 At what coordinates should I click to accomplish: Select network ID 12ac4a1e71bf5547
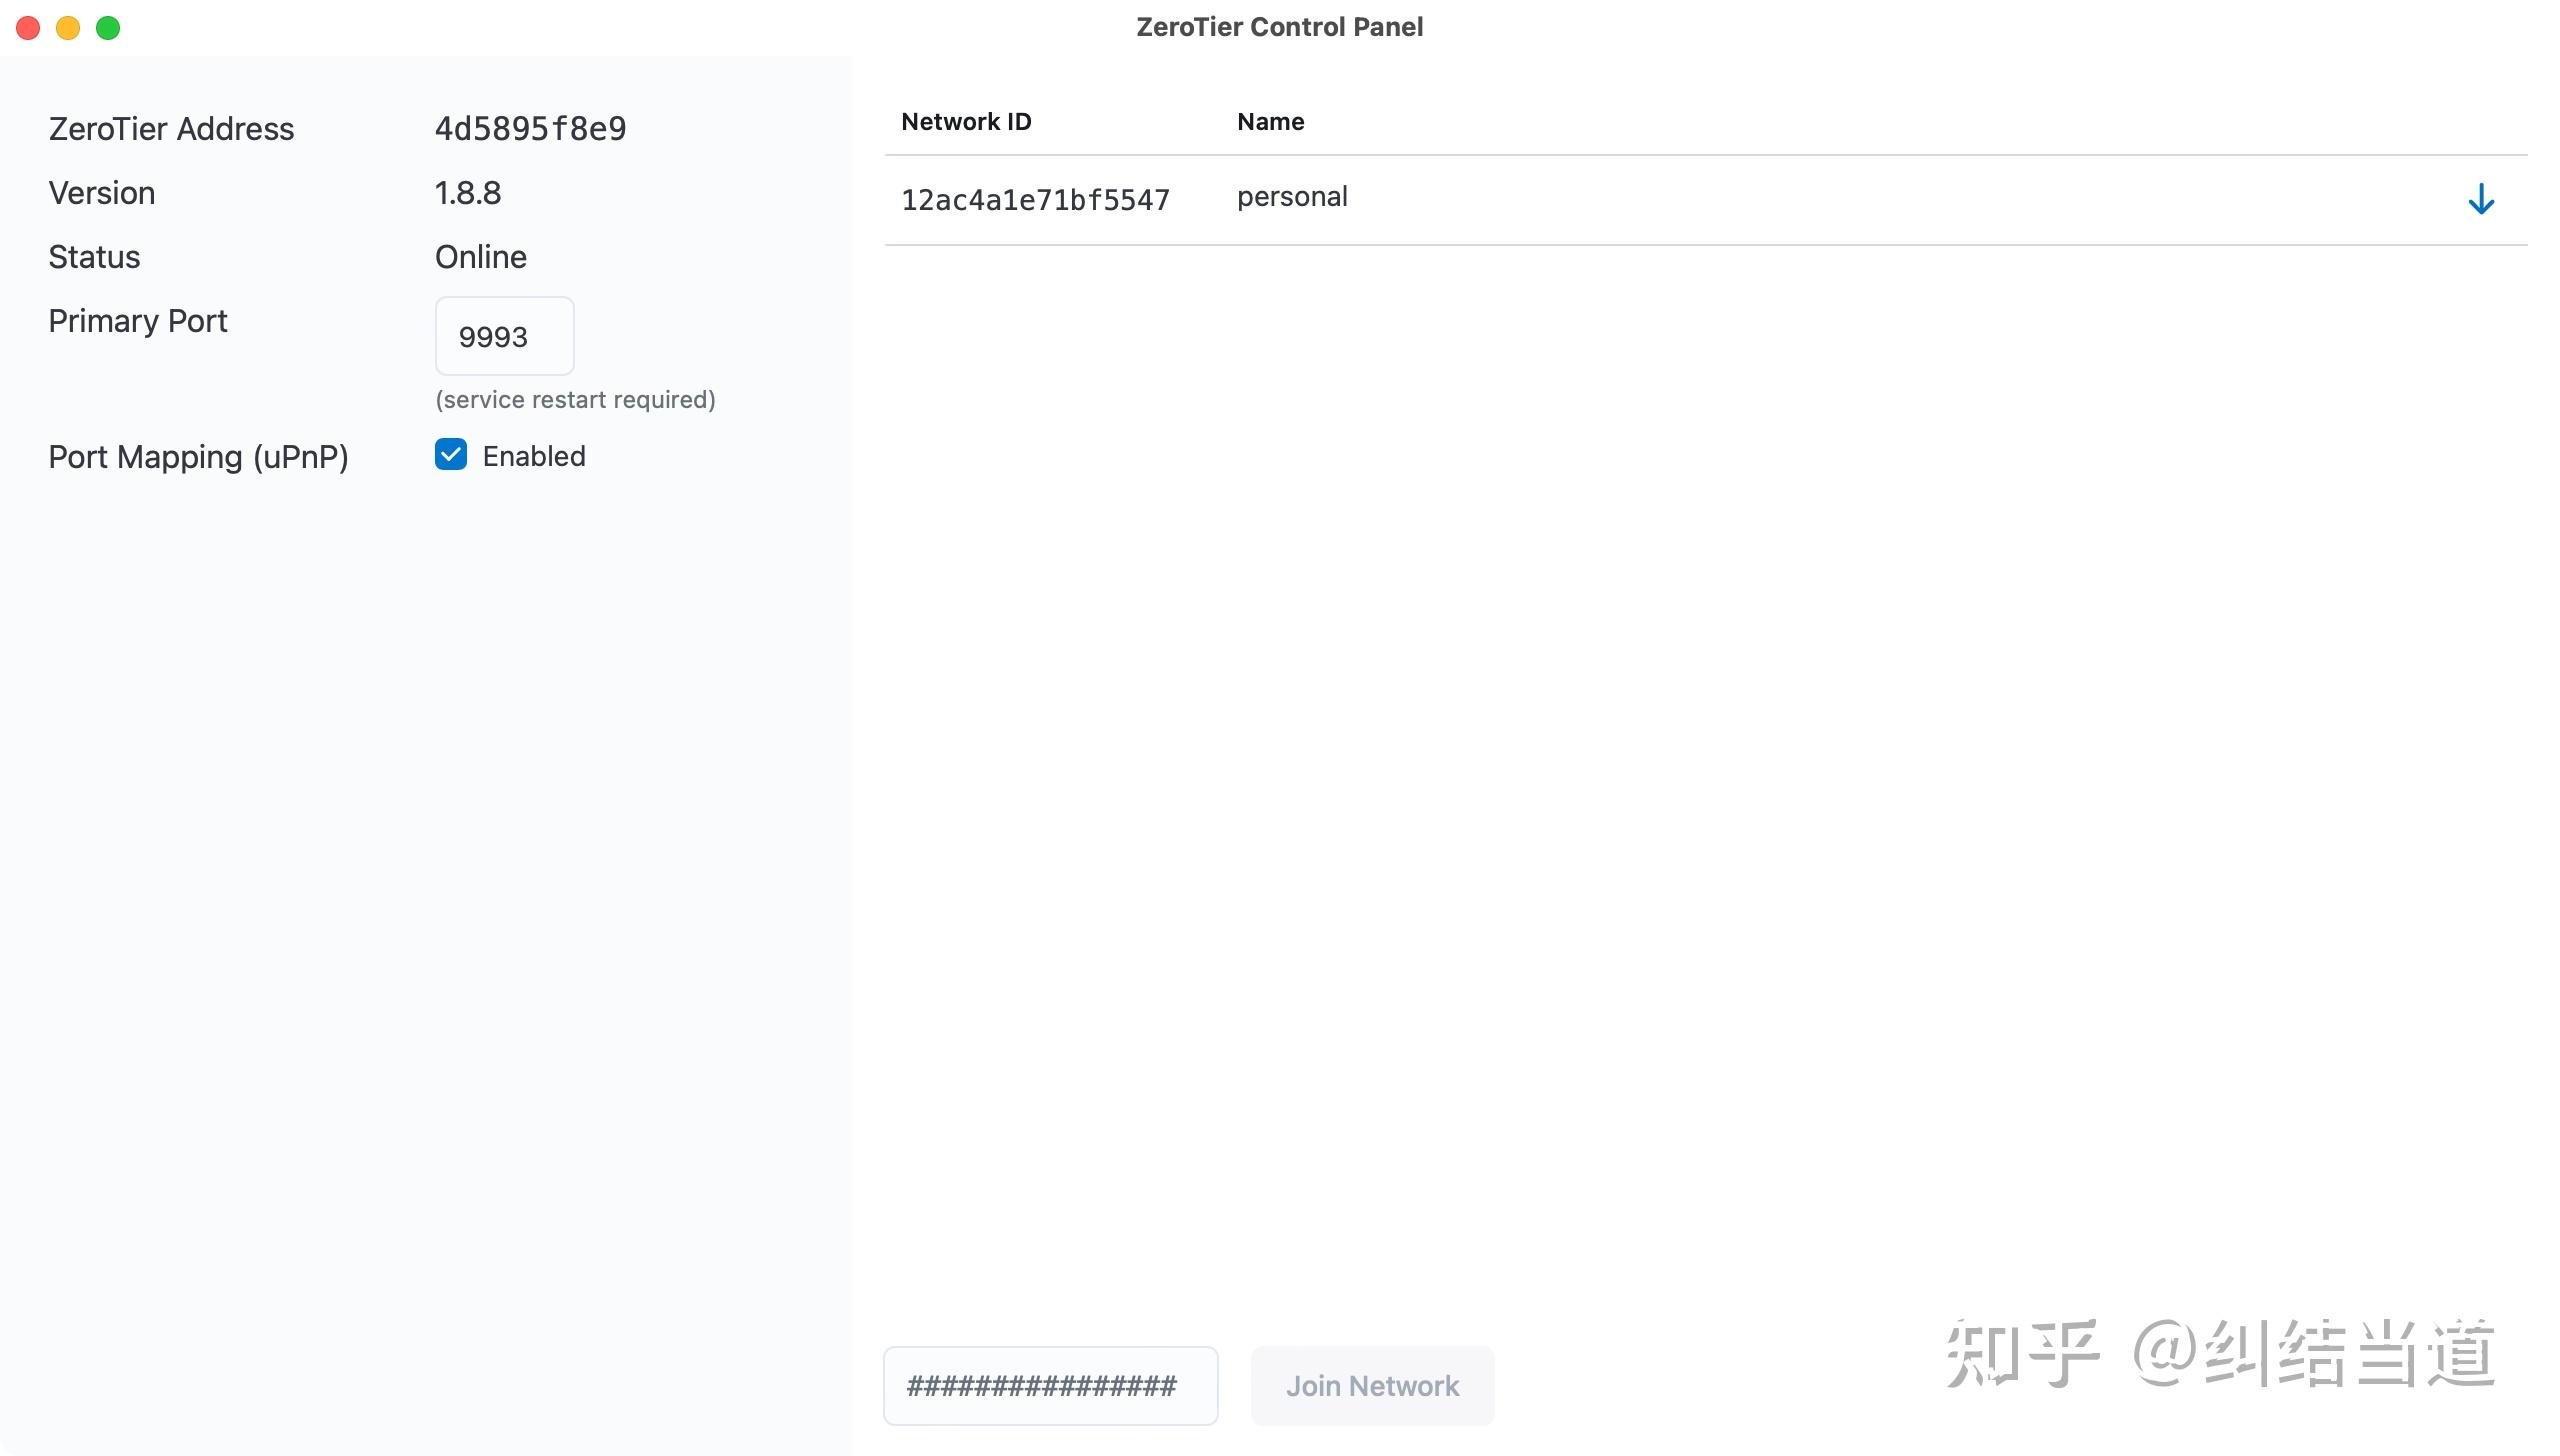[1035, 200]
